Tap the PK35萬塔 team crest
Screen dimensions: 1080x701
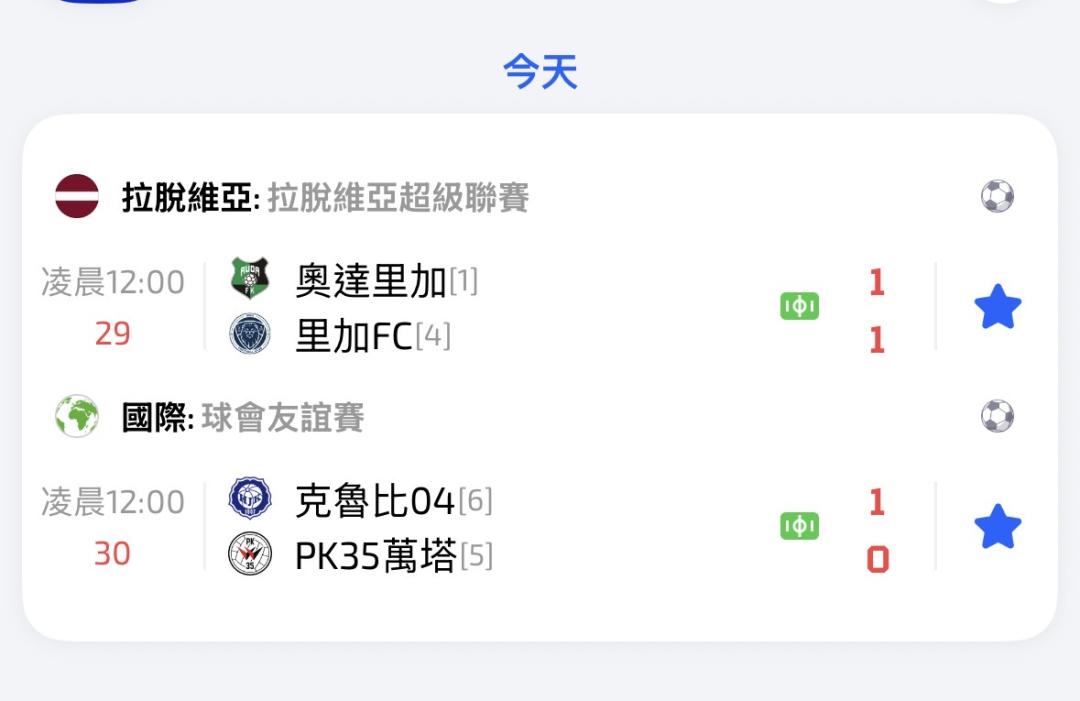[x=249, y=554]
